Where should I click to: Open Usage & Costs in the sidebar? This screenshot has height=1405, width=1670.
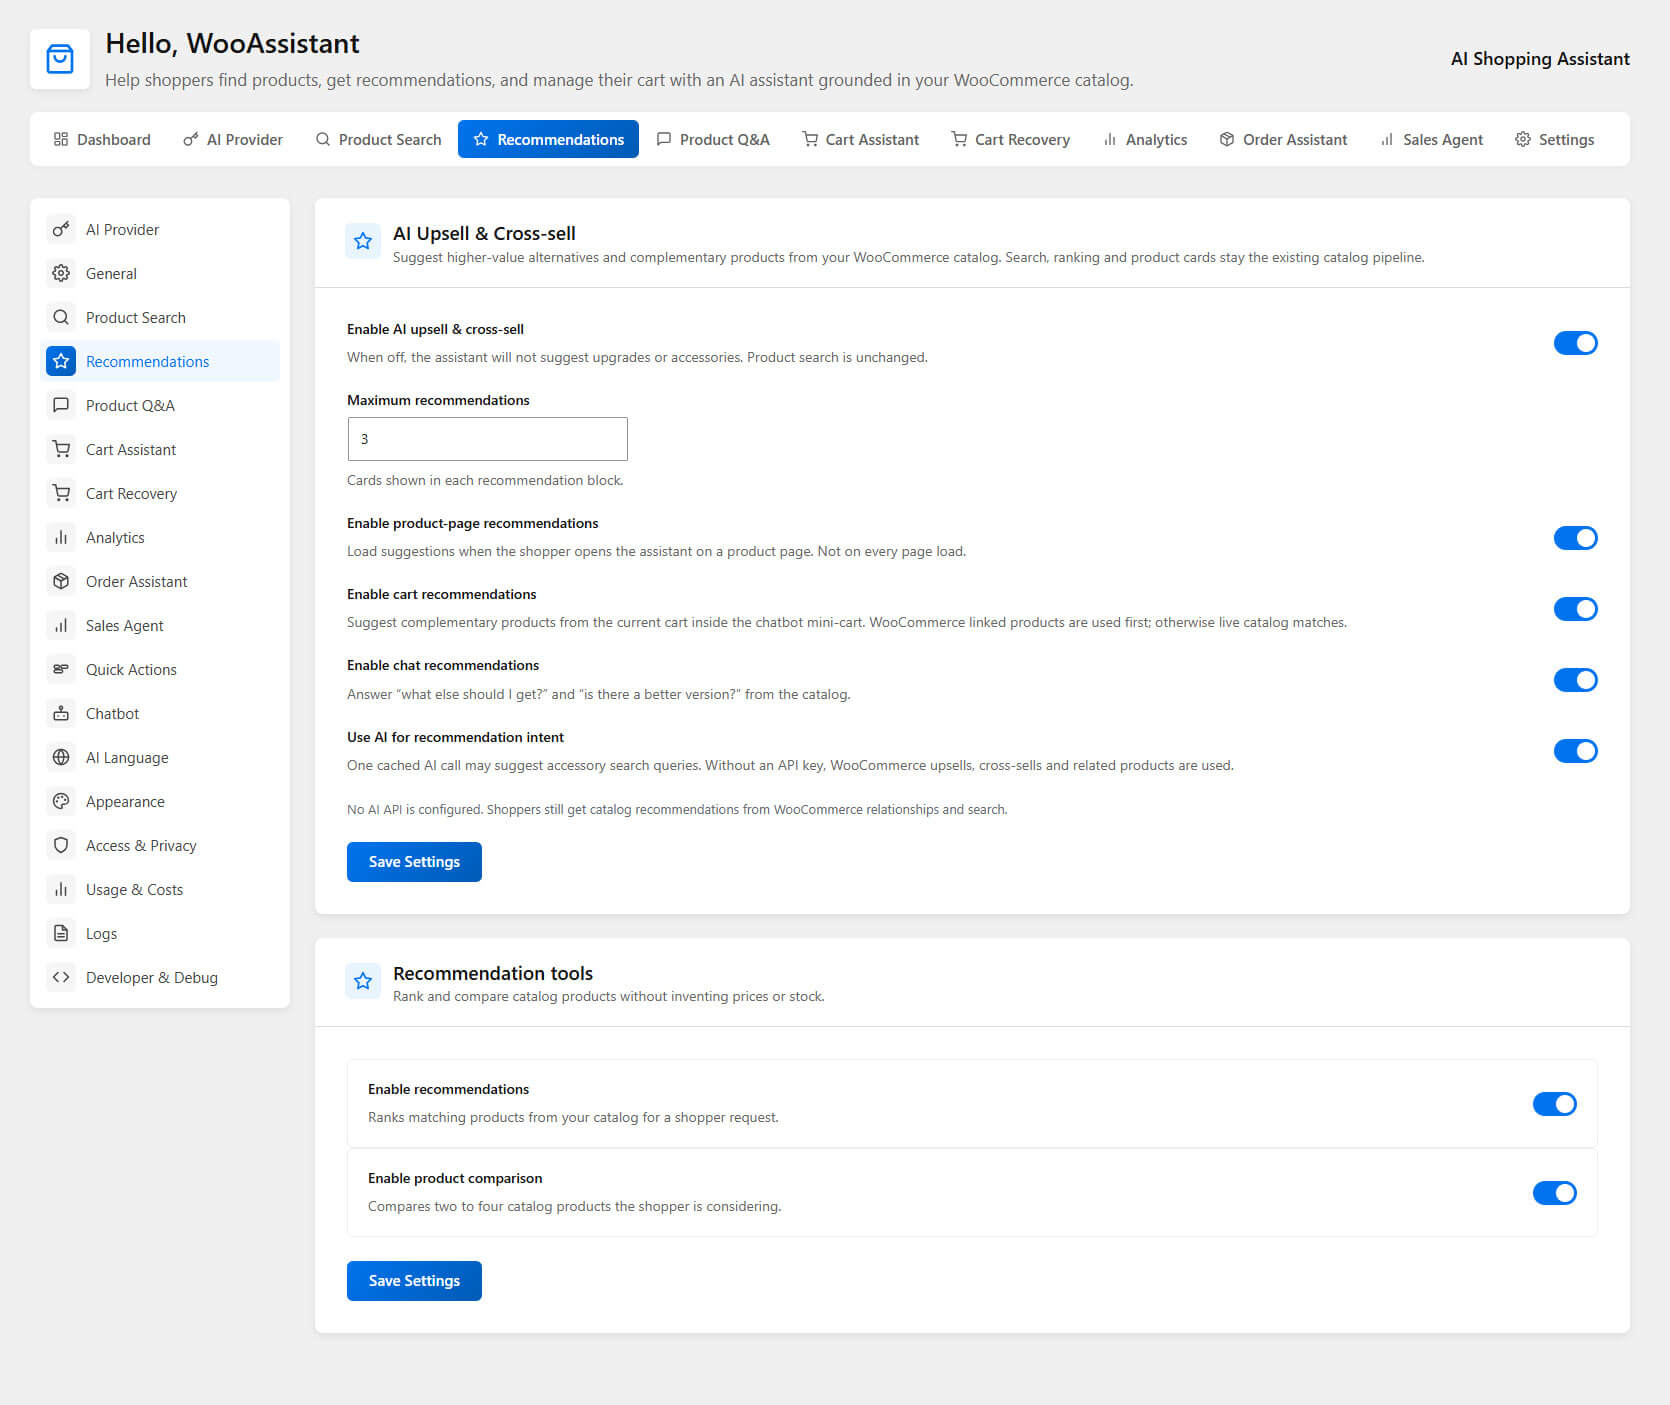[x=160, y=889]
